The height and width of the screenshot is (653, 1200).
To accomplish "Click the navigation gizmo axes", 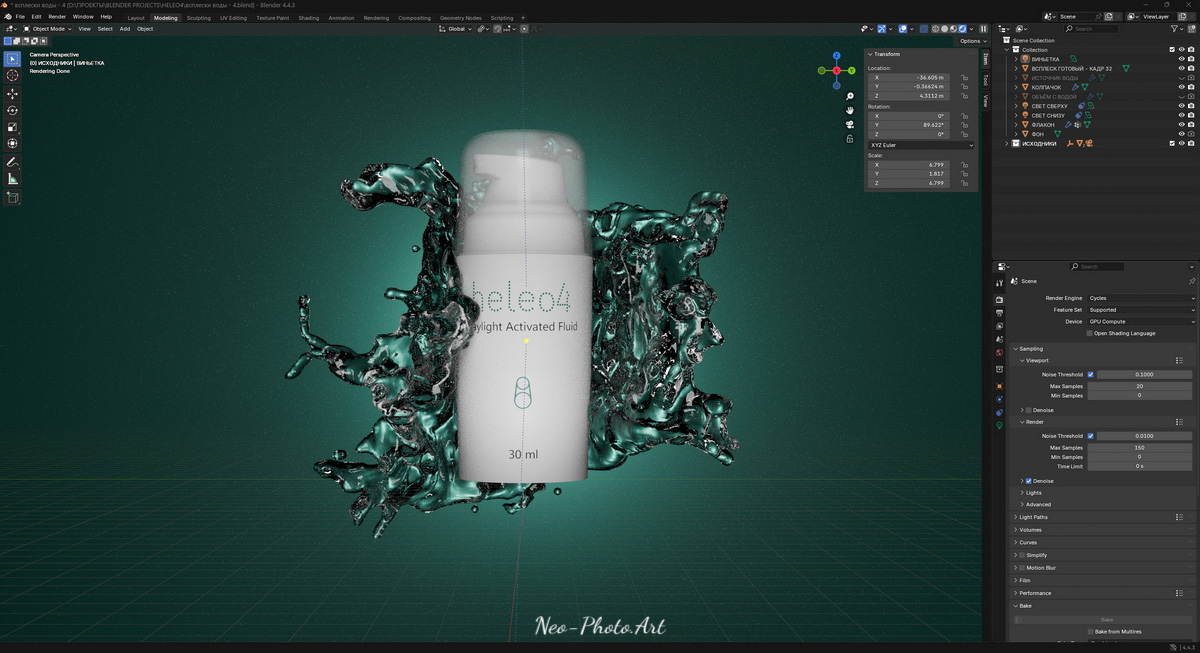I will (836, 70).
